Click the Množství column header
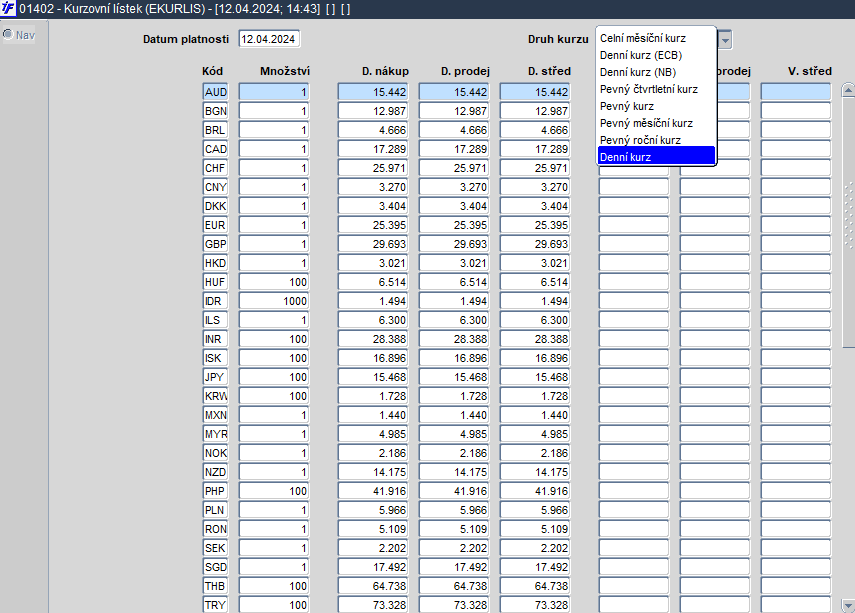Image resolution: width=855 pixels, height=613 pixels. point(285,71)
